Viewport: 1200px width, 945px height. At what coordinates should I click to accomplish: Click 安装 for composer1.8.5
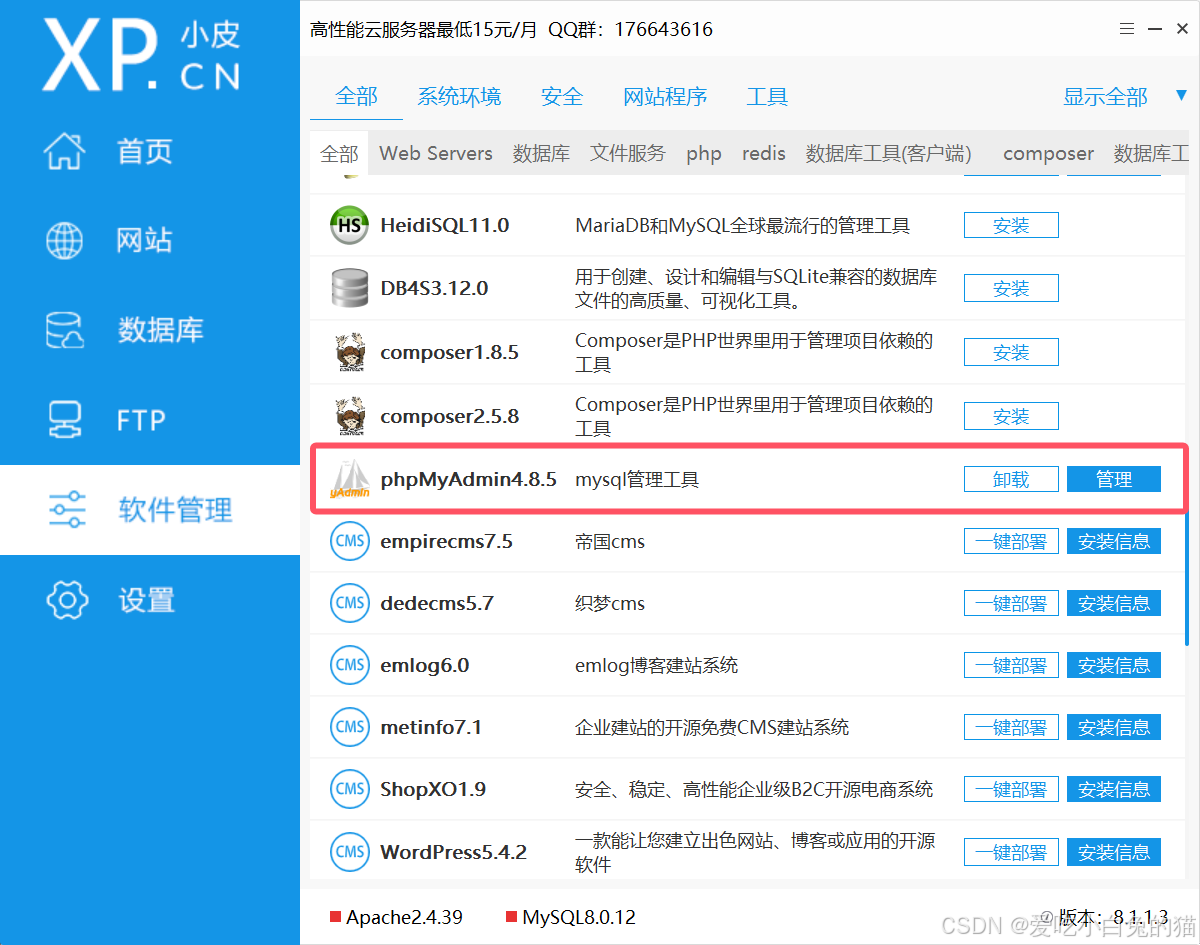(x=1011, y=353)
